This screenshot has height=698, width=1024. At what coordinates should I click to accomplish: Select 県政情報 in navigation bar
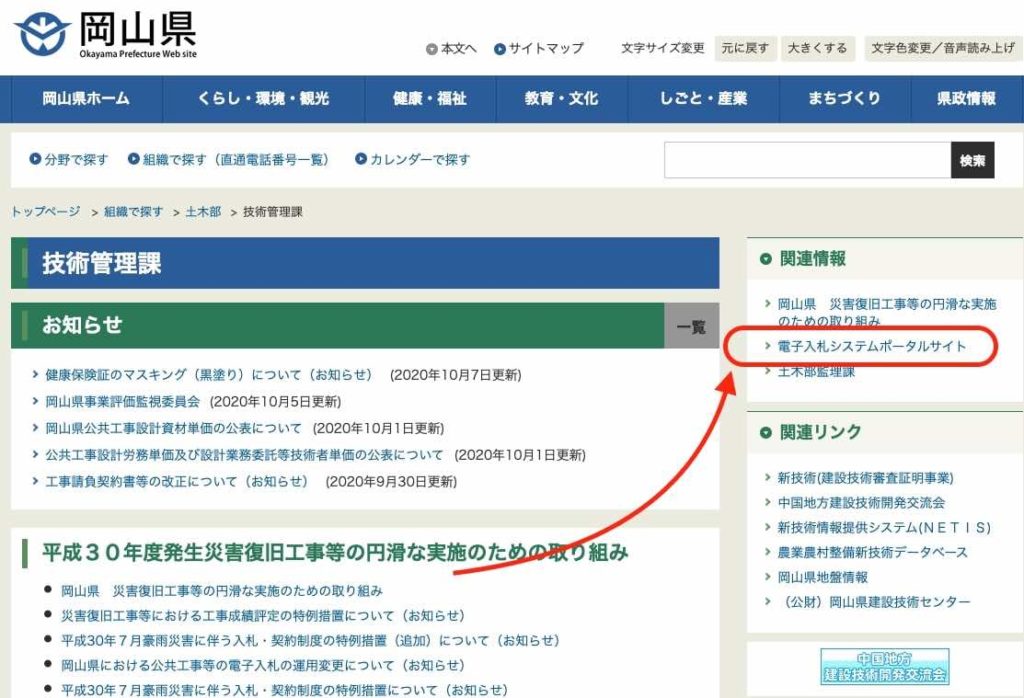[966, 98]
